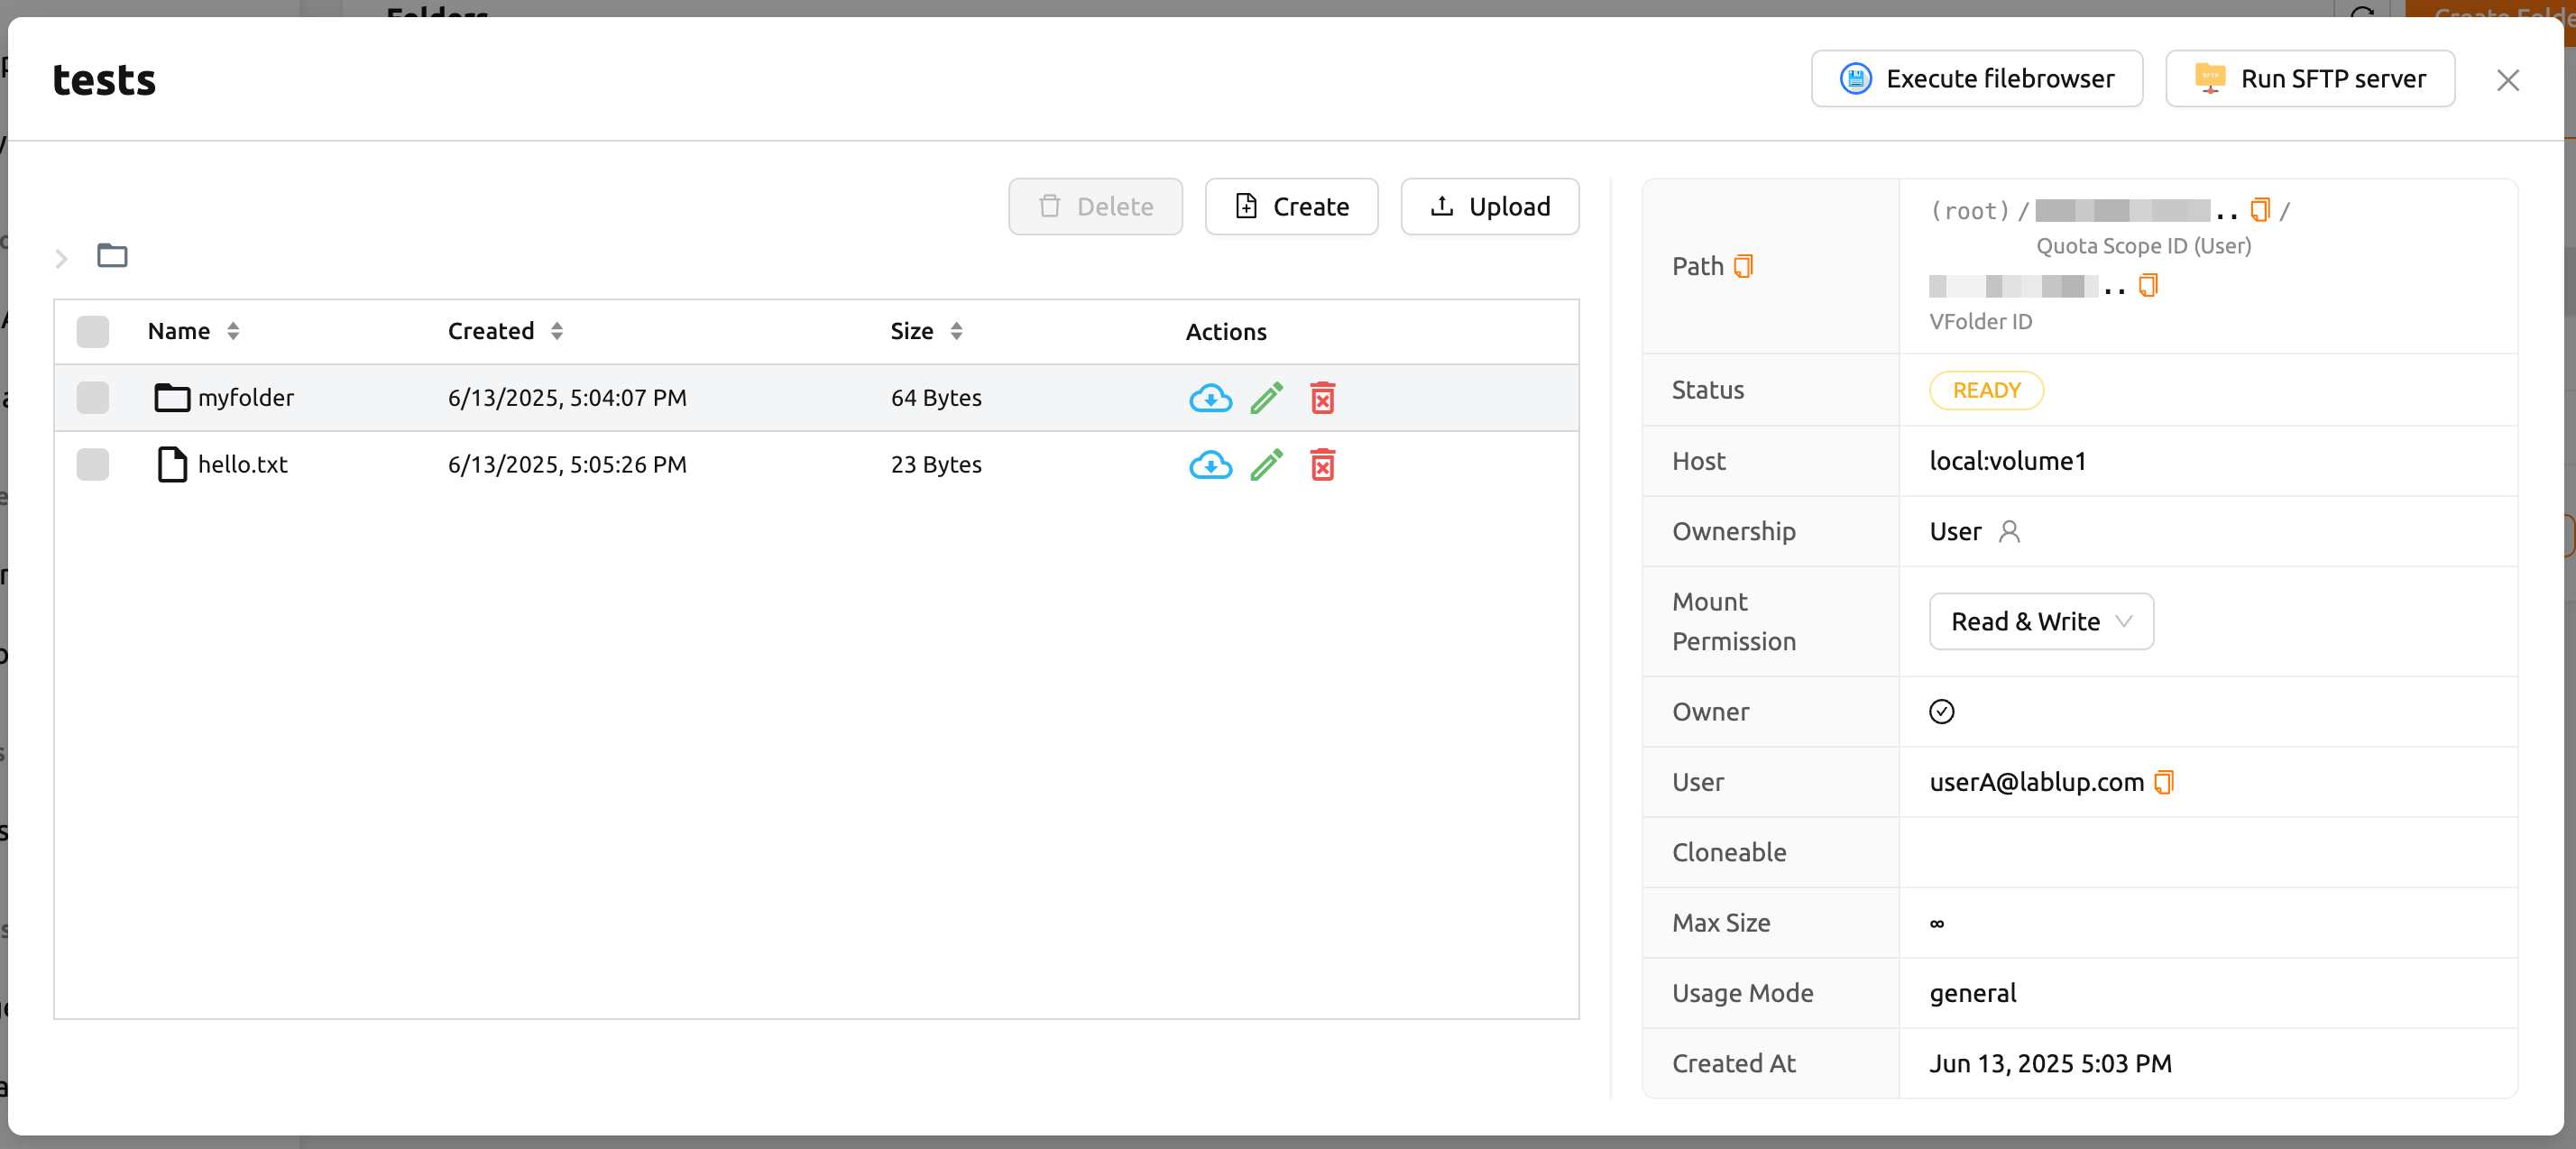Click 6/13/2025, 5:05:26 PM created date
The width and height of the screenshot is (2576, 1149).
pyautogui.click(x=567, y=465)
